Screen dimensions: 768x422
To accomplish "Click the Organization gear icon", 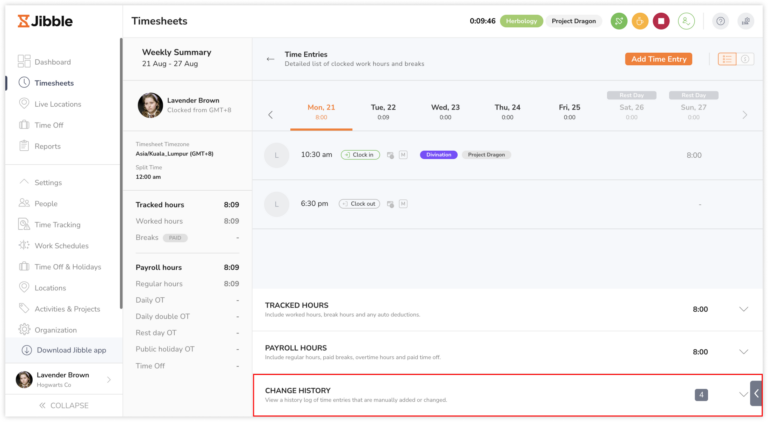I will [24, 329].
